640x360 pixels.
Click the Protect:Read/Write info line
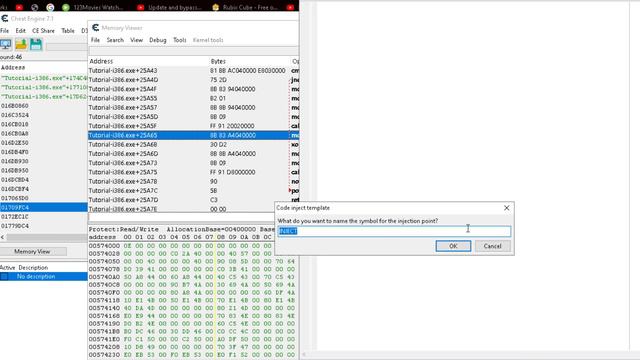click(182, 229)
